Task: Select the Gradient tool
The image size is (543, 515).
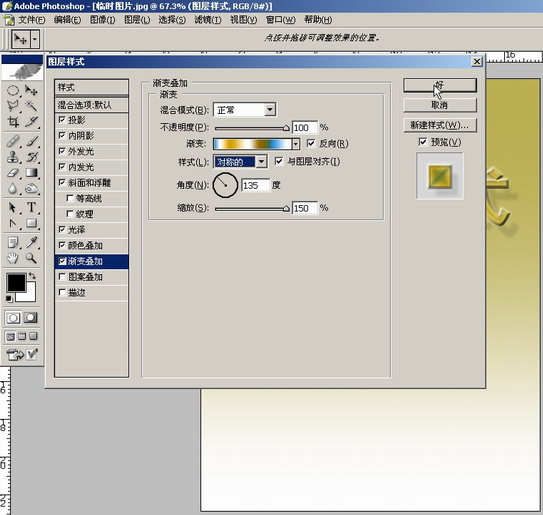Action: [31, 172]
